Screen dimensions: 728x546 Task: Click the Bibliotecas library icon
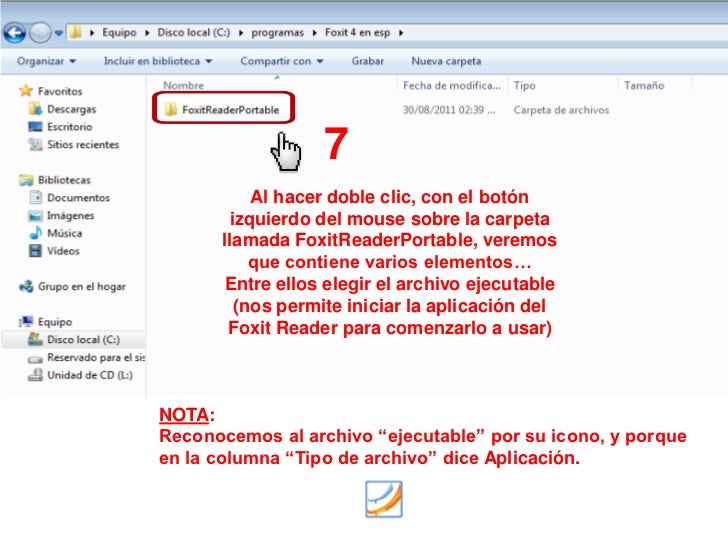(26, 180)
